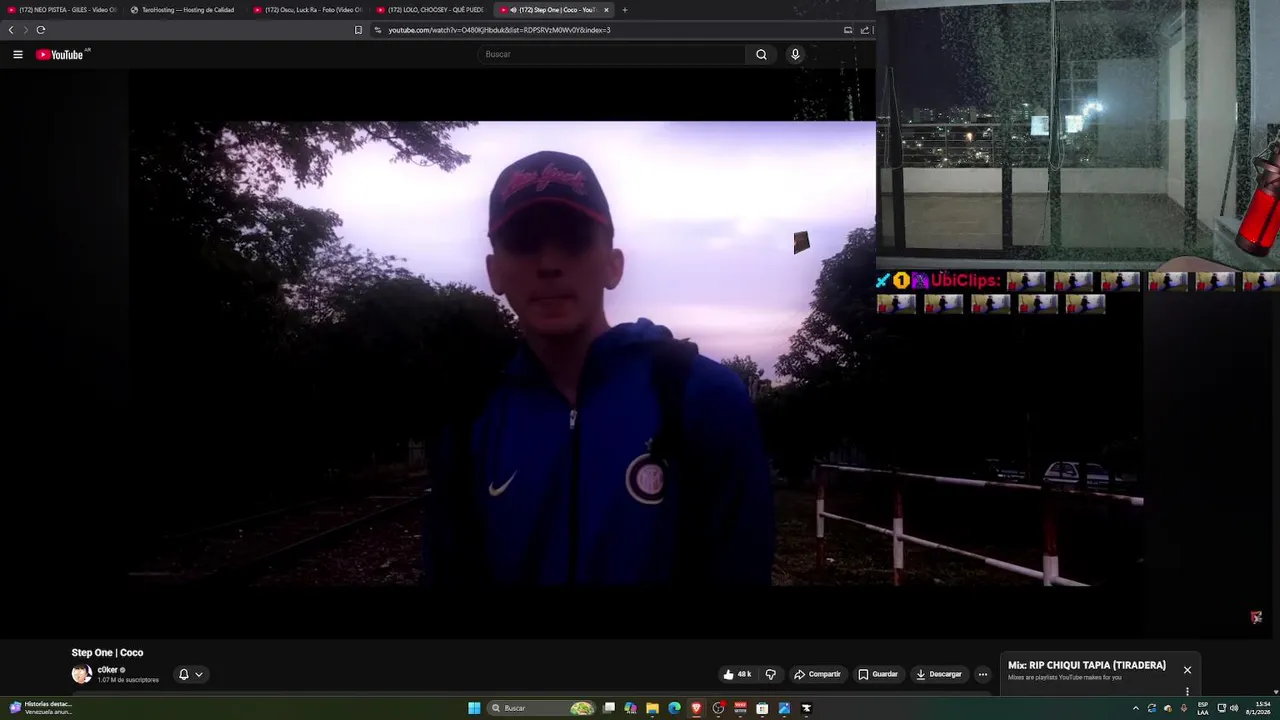Expand subscription notification dropdown chevron
The image size is (1280, 720).
199,674
